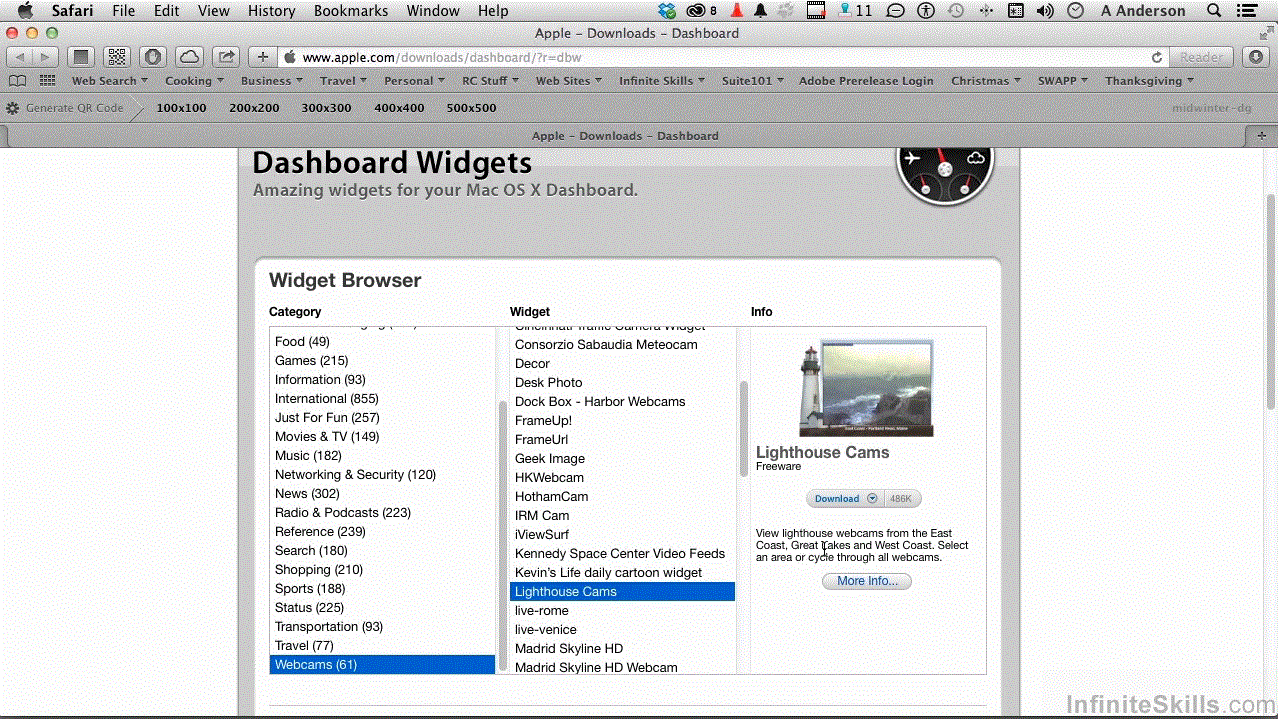The width and height of the screenshot is (1278, 719).
Task: Expand the Business bookmarks folder
Action: tap(272, 81)
